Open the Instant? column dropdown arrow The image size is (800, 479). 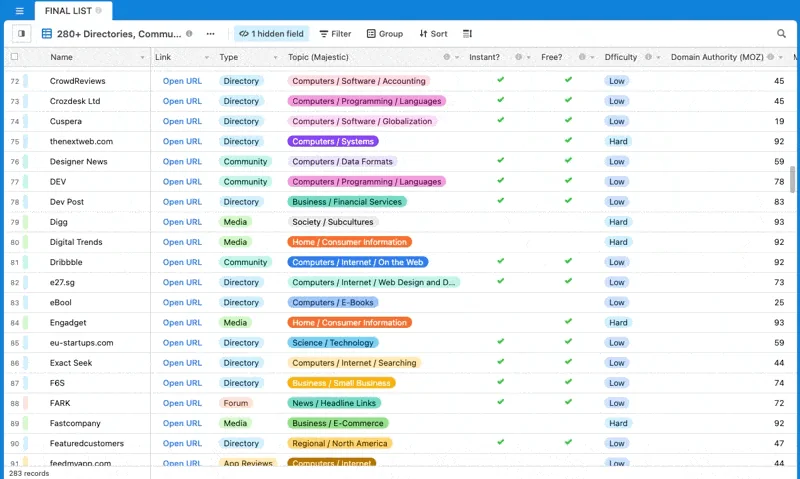529,58
